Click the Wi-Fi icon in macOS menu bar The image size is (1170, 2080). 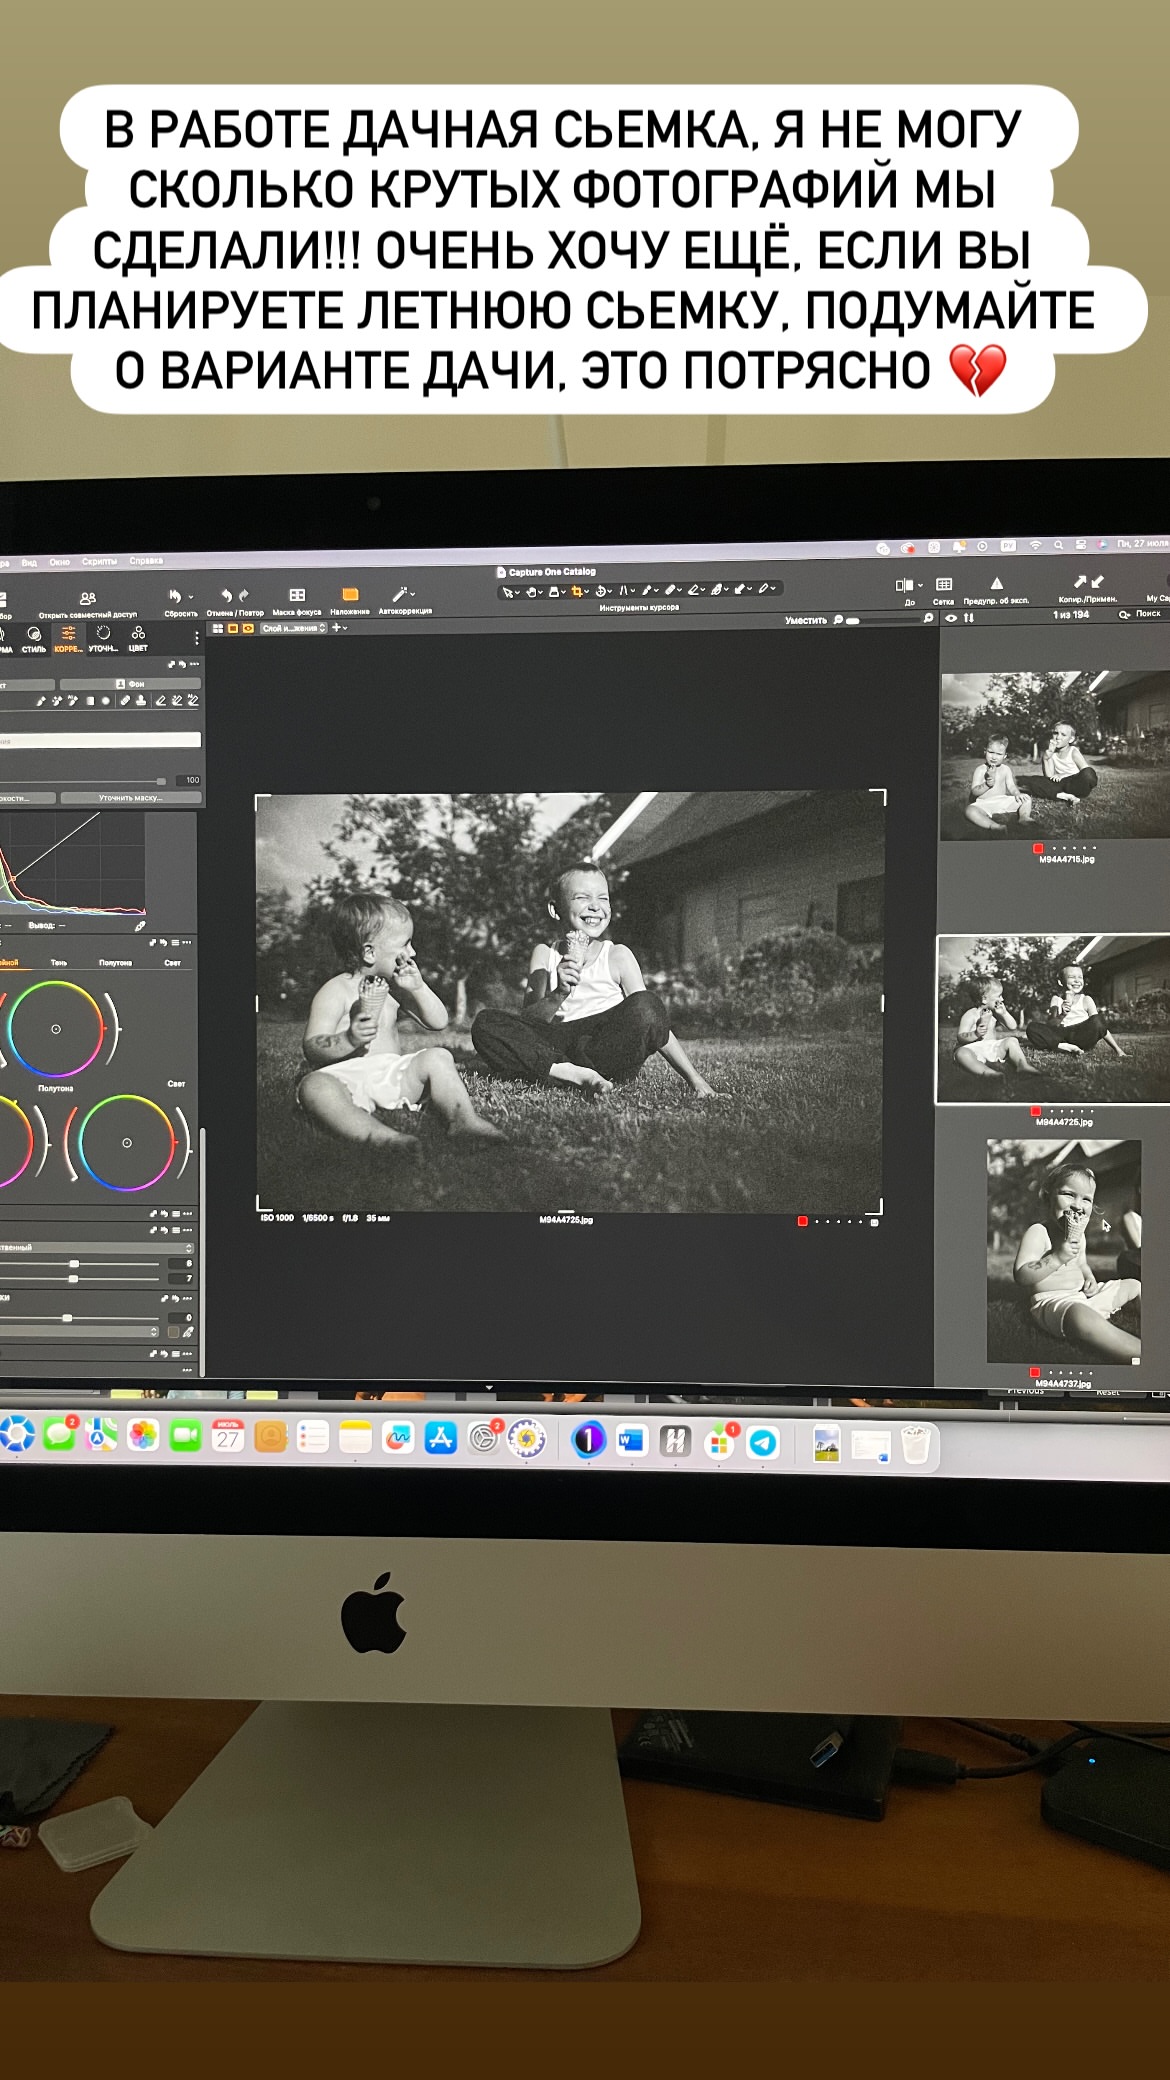[1035, 546]
